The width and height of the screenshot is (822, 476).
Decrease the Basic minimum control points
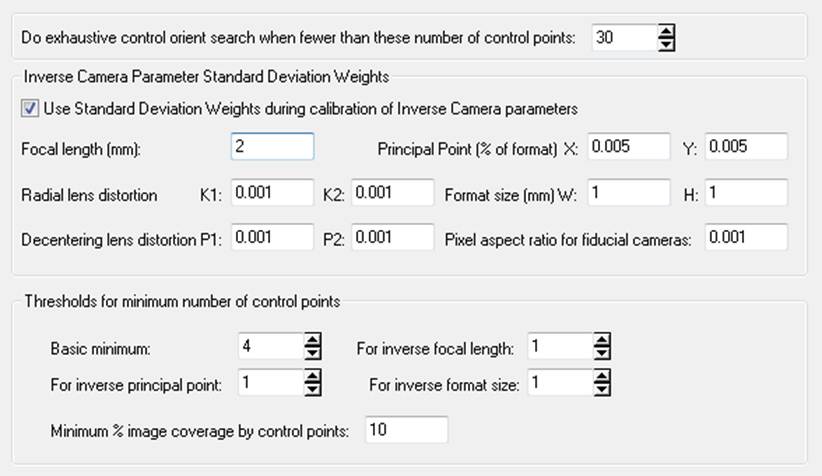[313, 354]
